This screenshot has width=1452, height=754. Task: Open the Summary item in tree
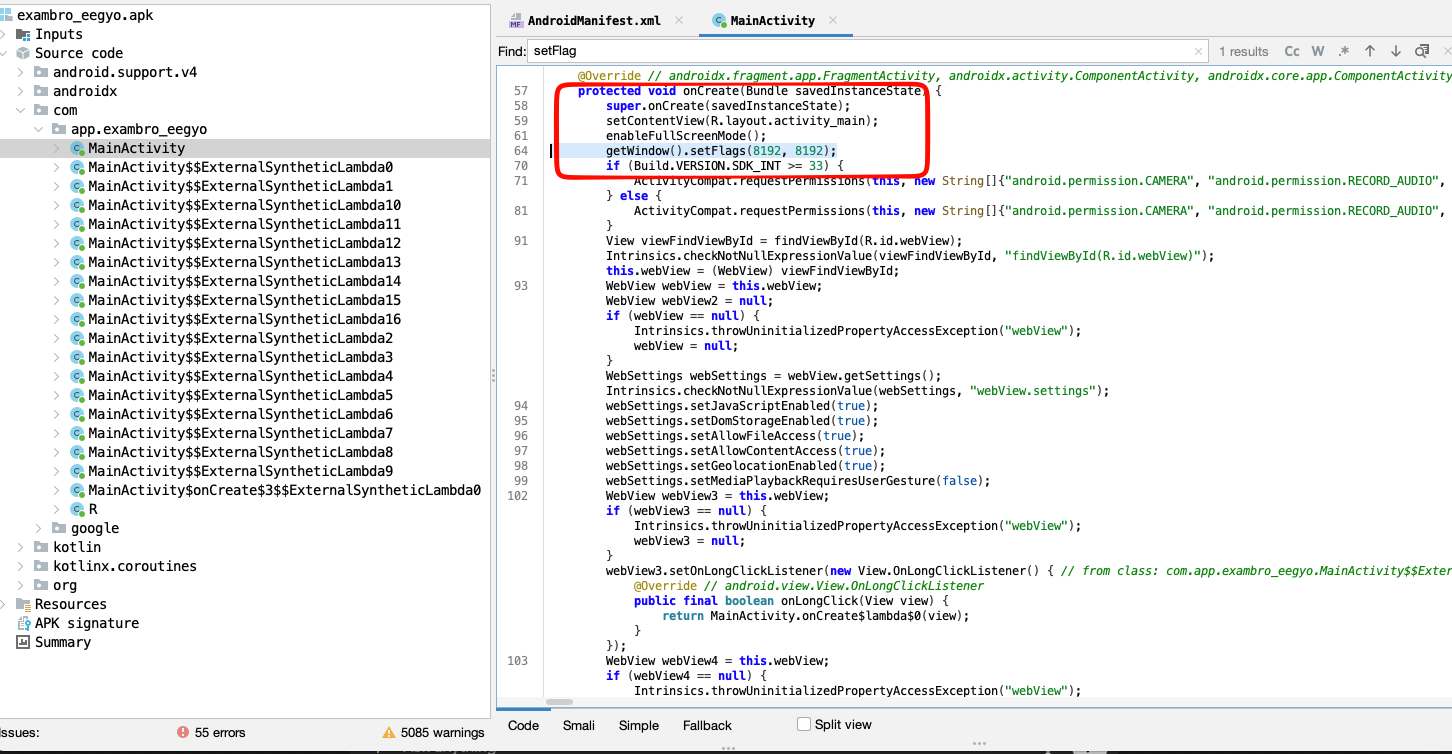(62, 642)
